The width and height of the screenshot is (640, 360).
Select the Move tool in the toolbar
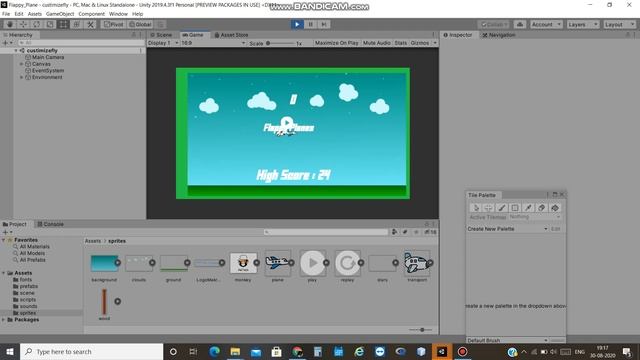click(x=23, y=24)
